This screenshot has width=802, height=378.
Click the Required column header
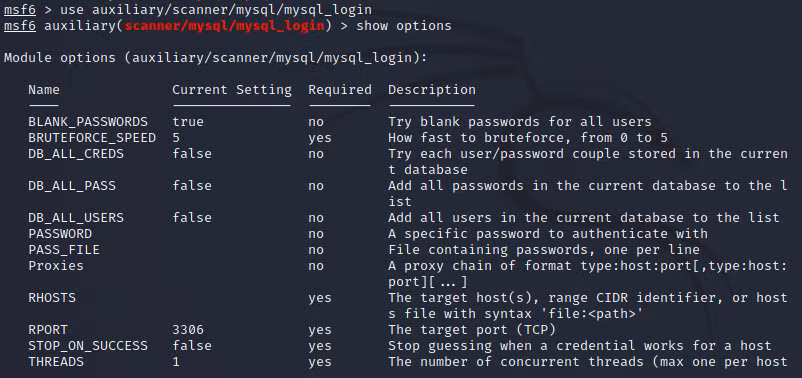point(340,90)
